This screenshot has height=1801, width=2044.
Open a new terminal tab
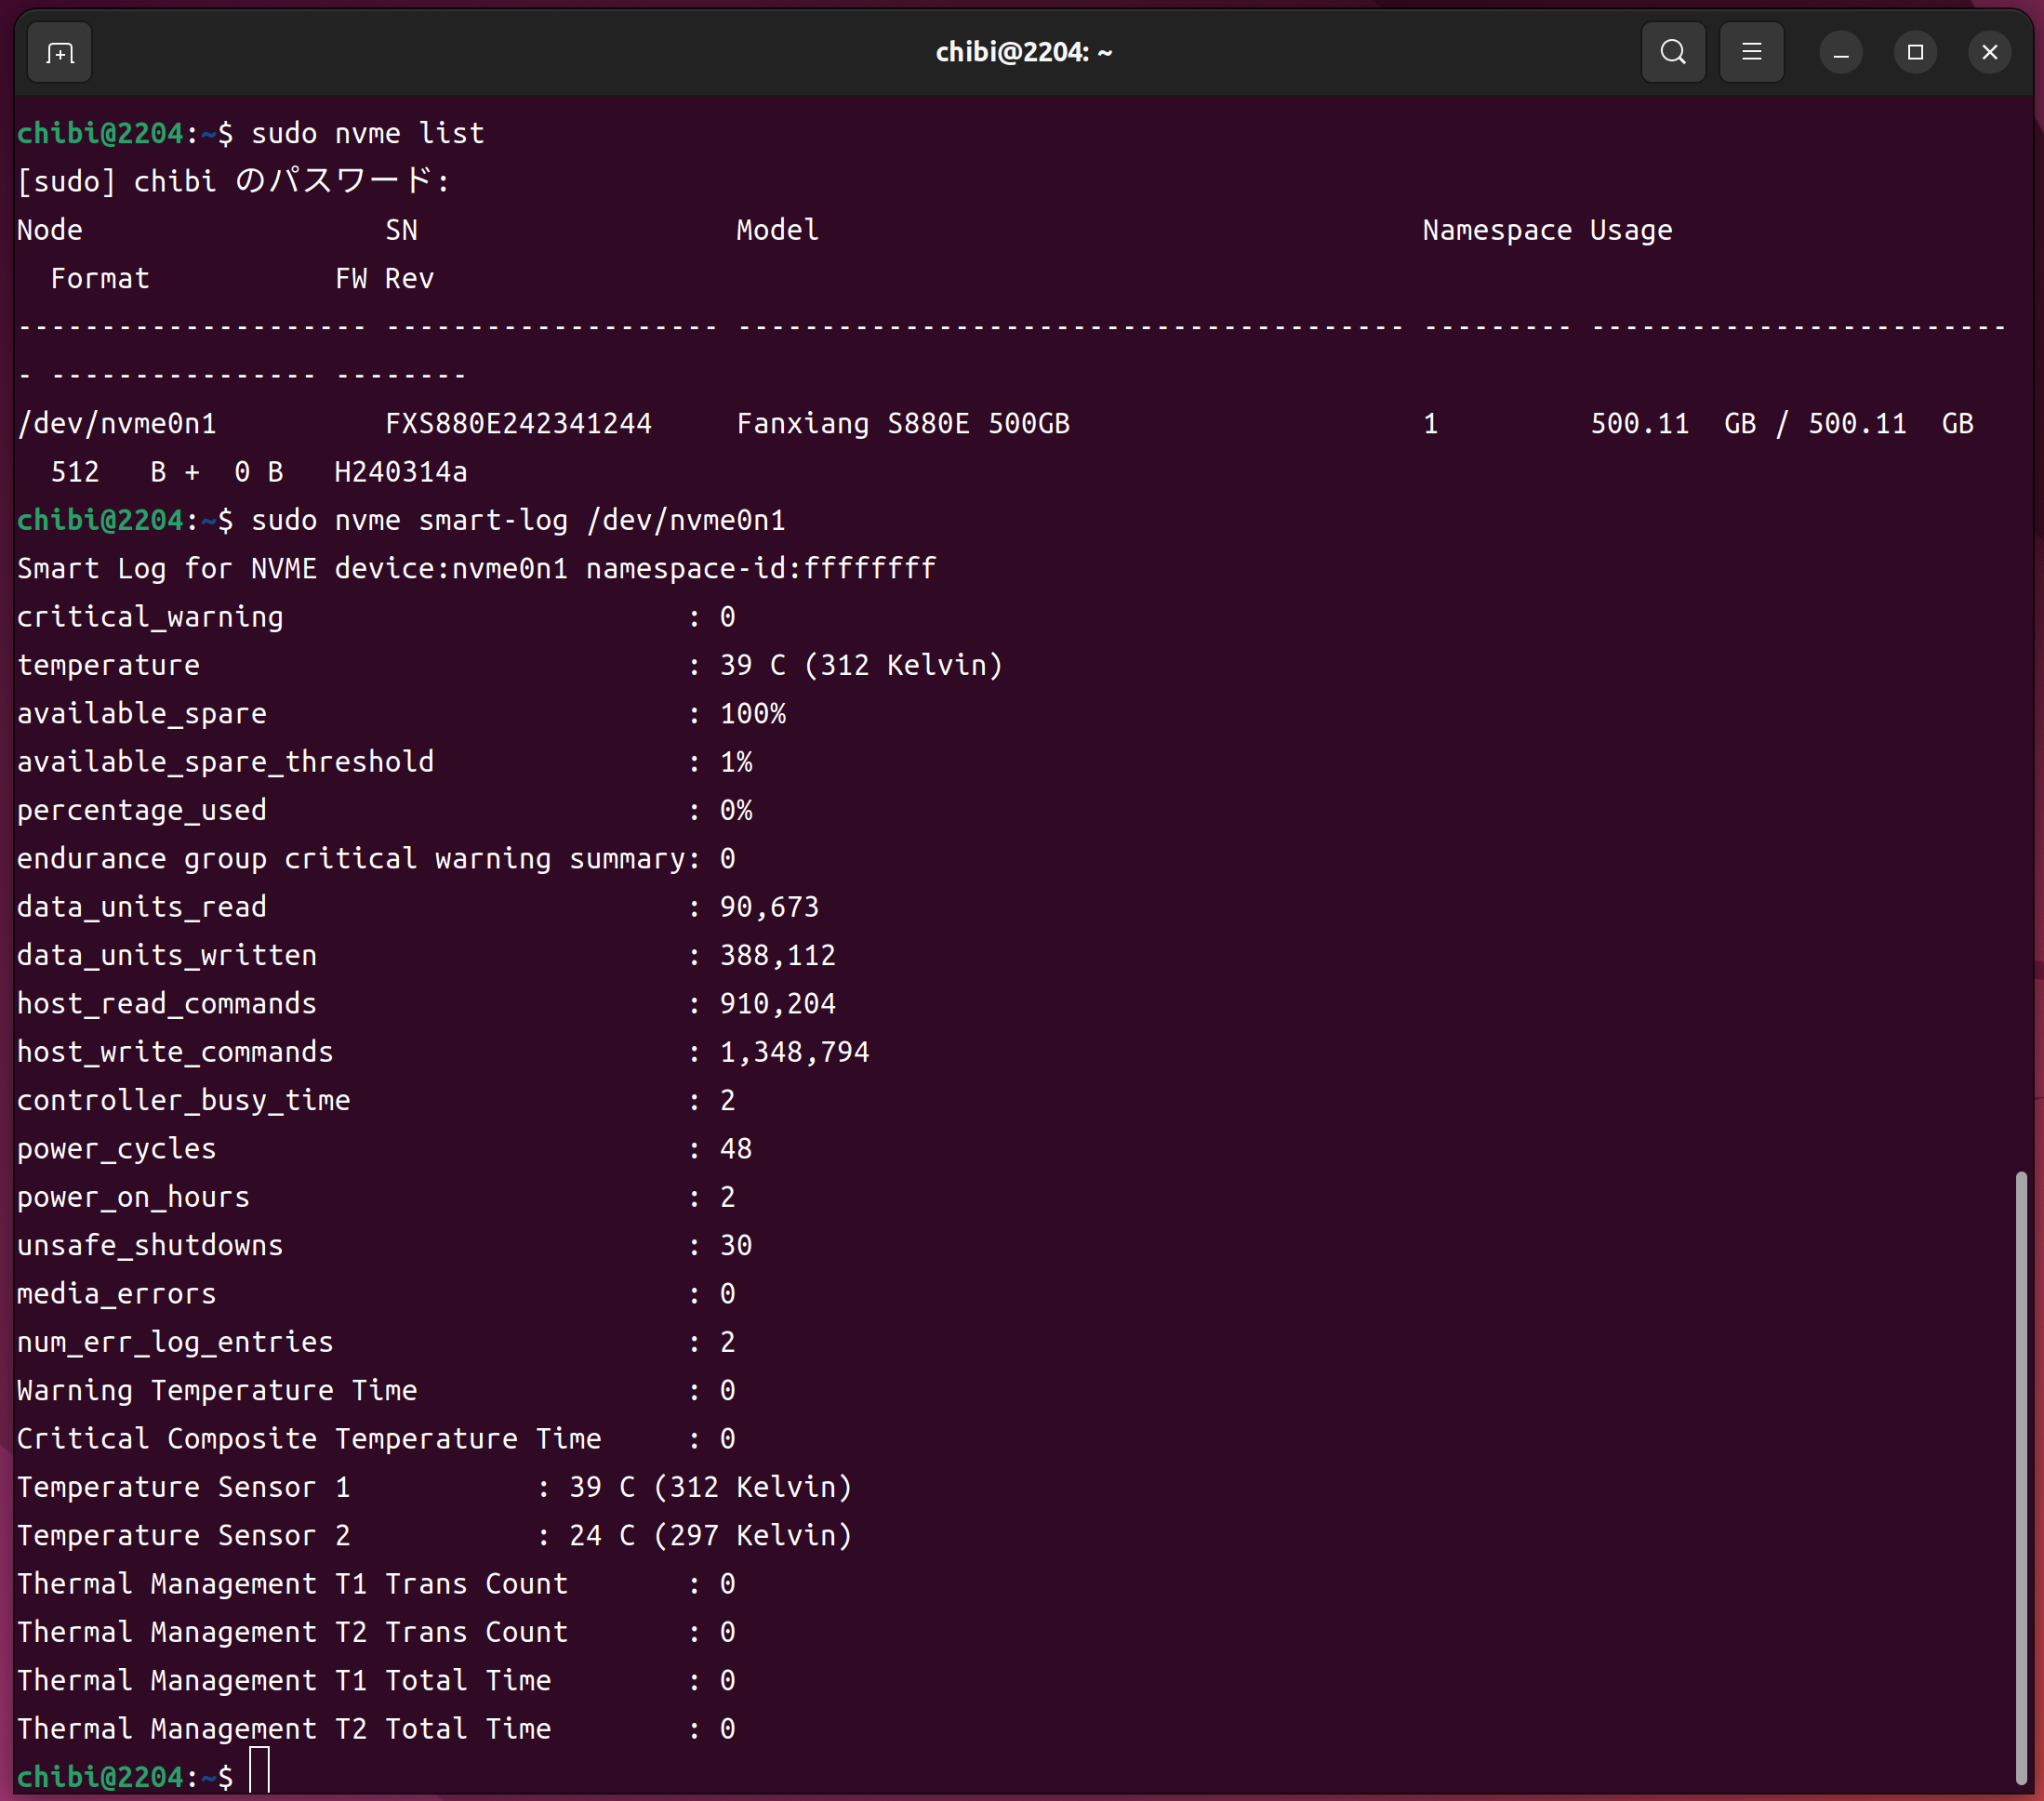60,52
